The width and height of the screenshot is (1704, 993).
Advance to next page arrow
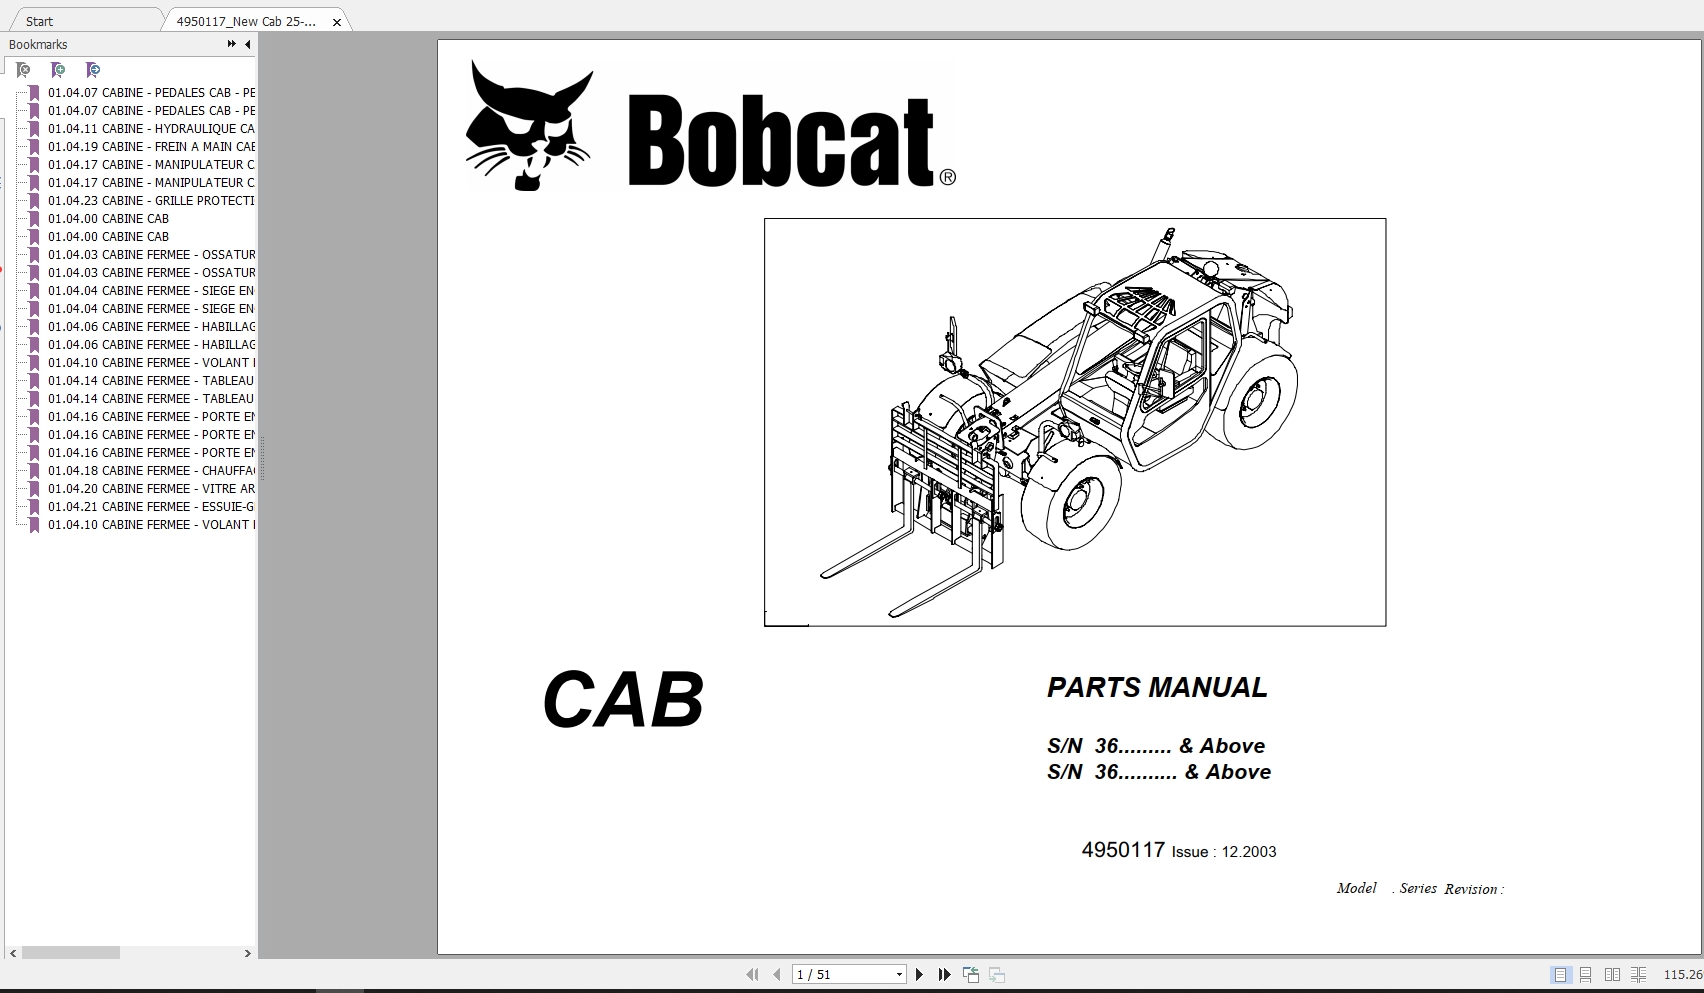click(919, 973)
